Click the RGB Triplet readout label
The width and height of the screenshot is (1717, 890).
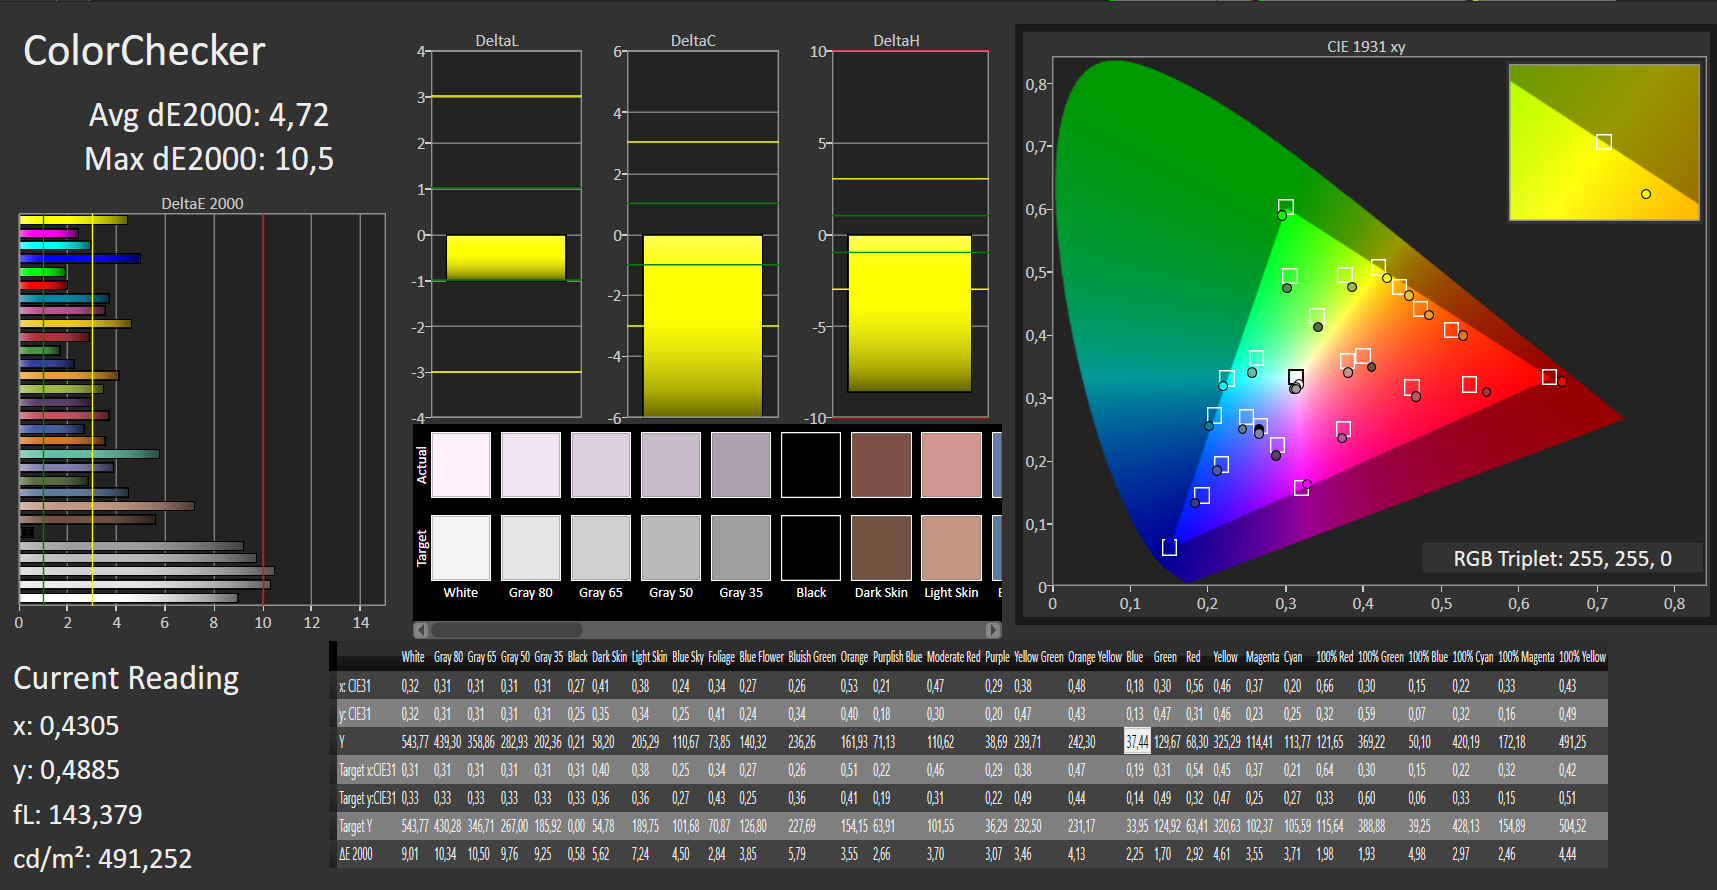point(1562,559)
